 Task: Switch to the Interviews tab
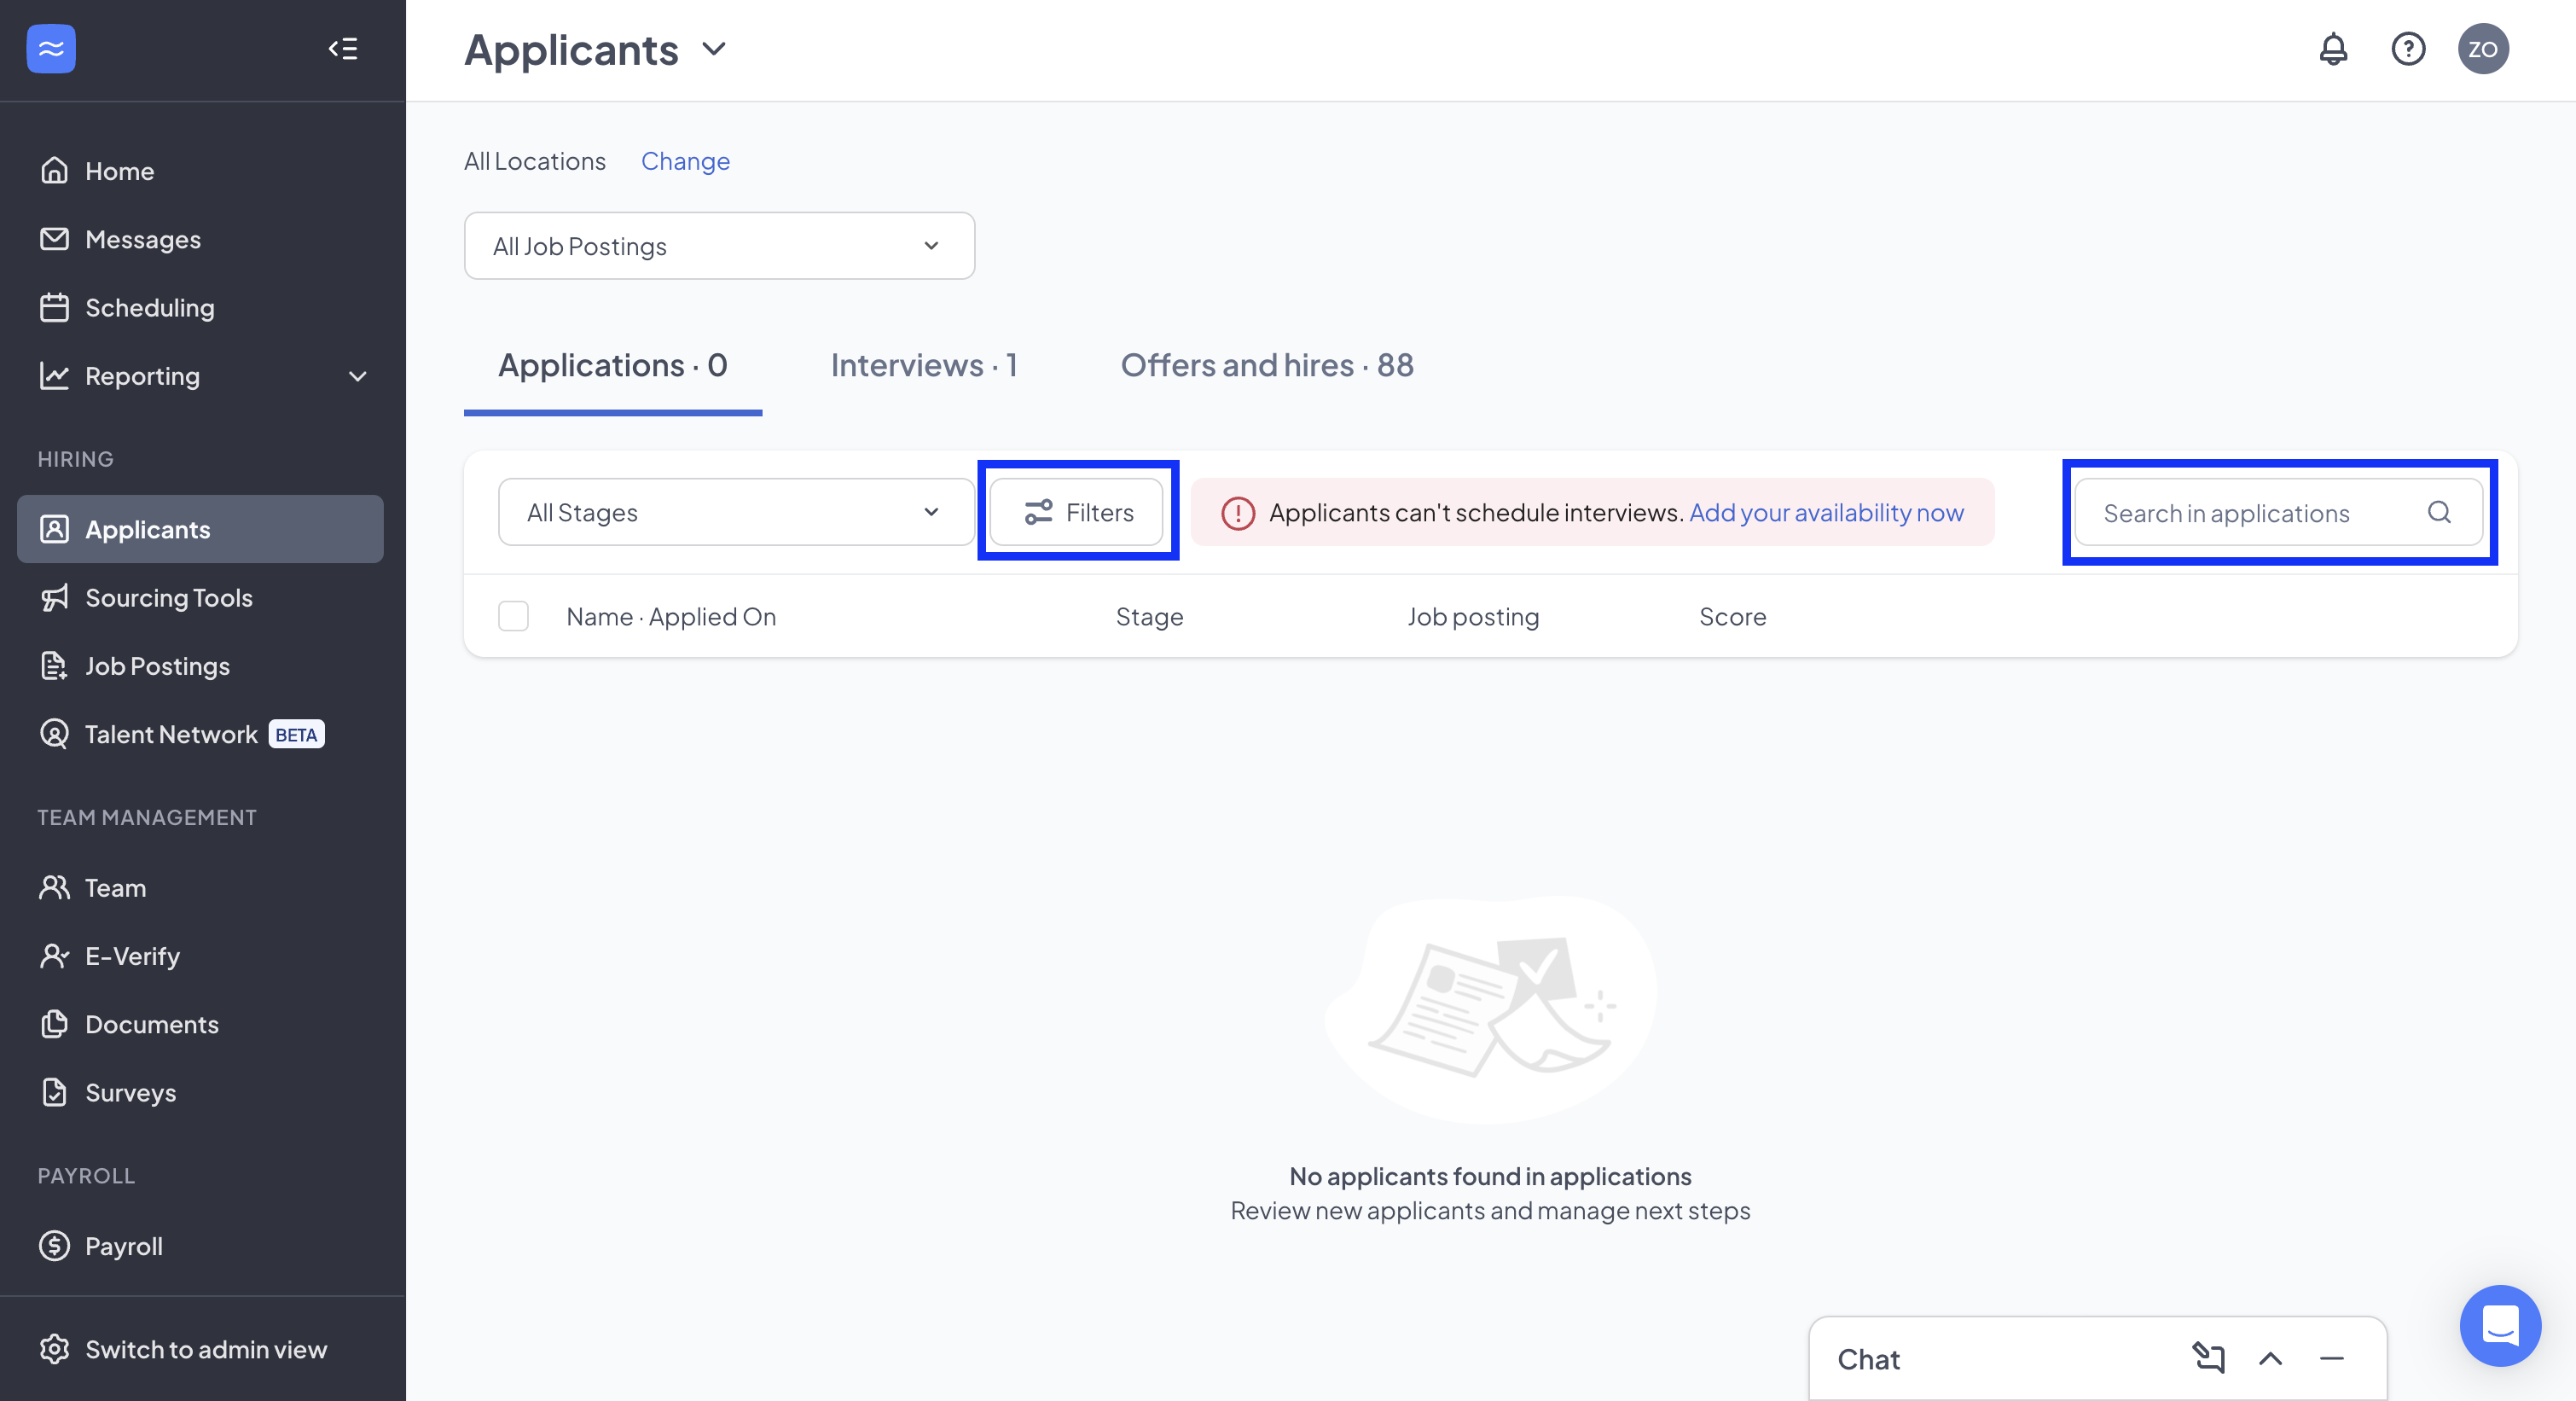pos(923,365)
